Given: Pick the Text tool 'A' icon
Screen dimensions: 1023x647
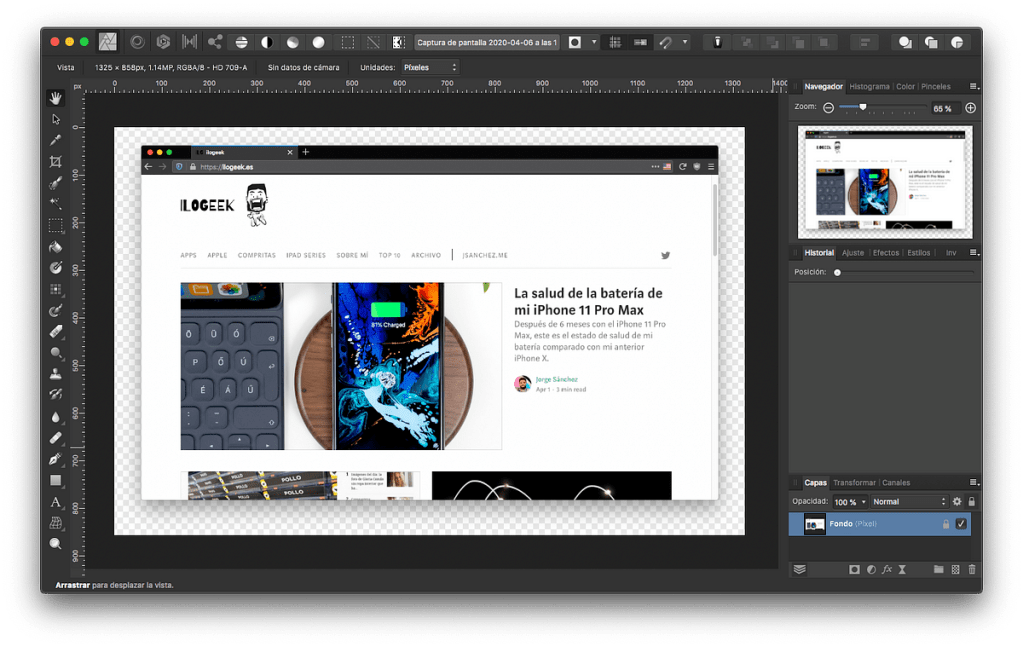Looking at the screenshot, I should [56, 502].
